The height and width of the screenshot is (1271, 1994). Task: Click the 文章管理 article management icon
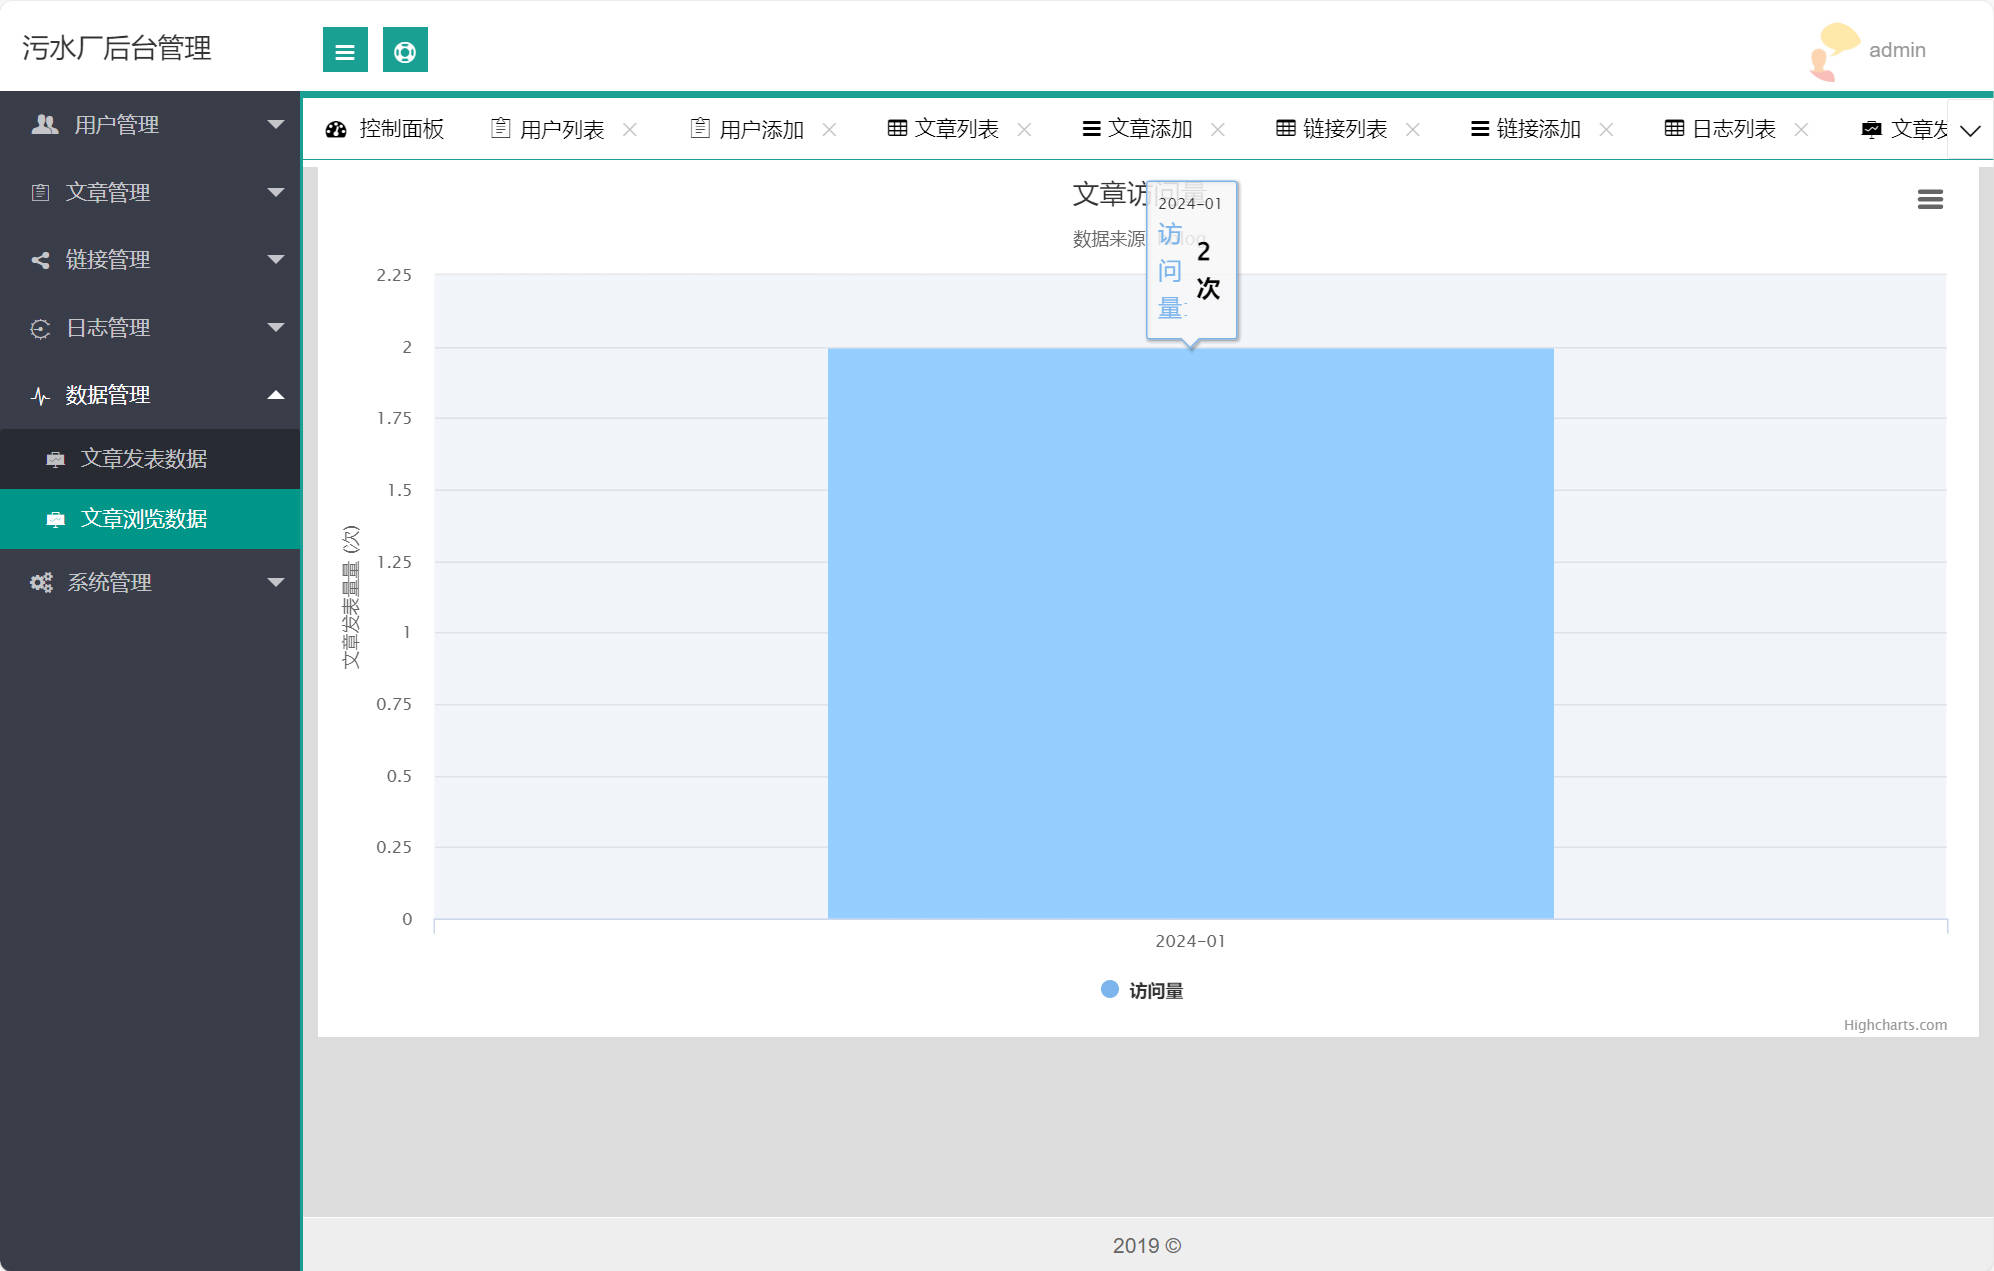click(x=40, y=192)
